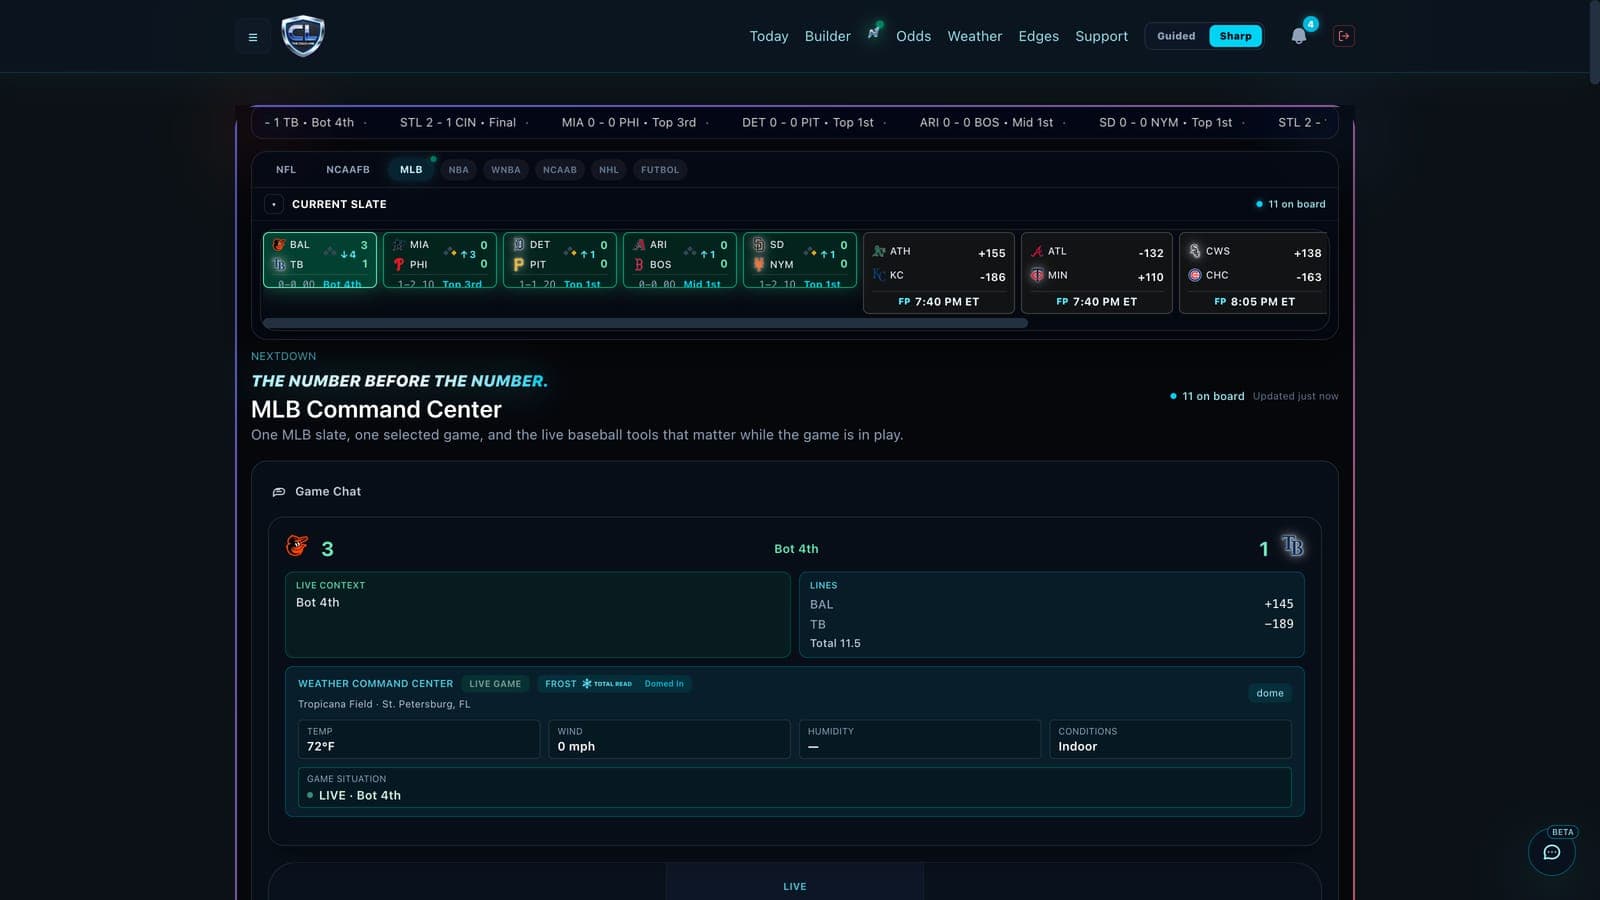This screenshot has width=1600, height=900.
Task: Open the Weather page
Action: (x=975, y=36)
